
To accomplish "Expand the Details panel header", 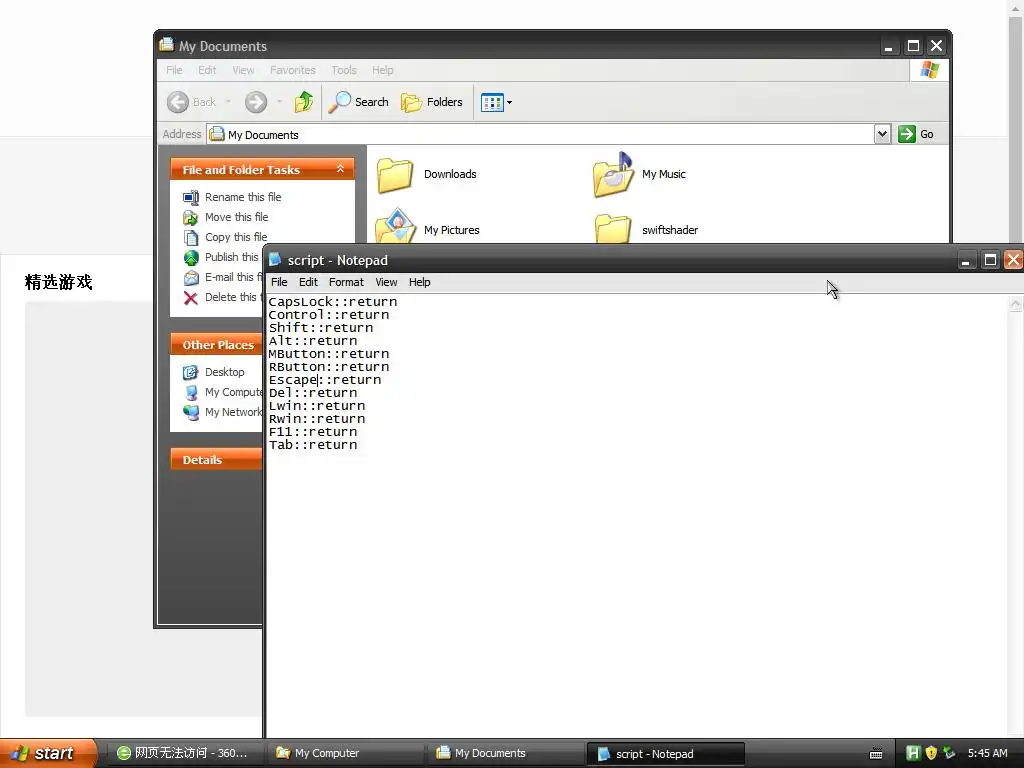I will point(216,459).
